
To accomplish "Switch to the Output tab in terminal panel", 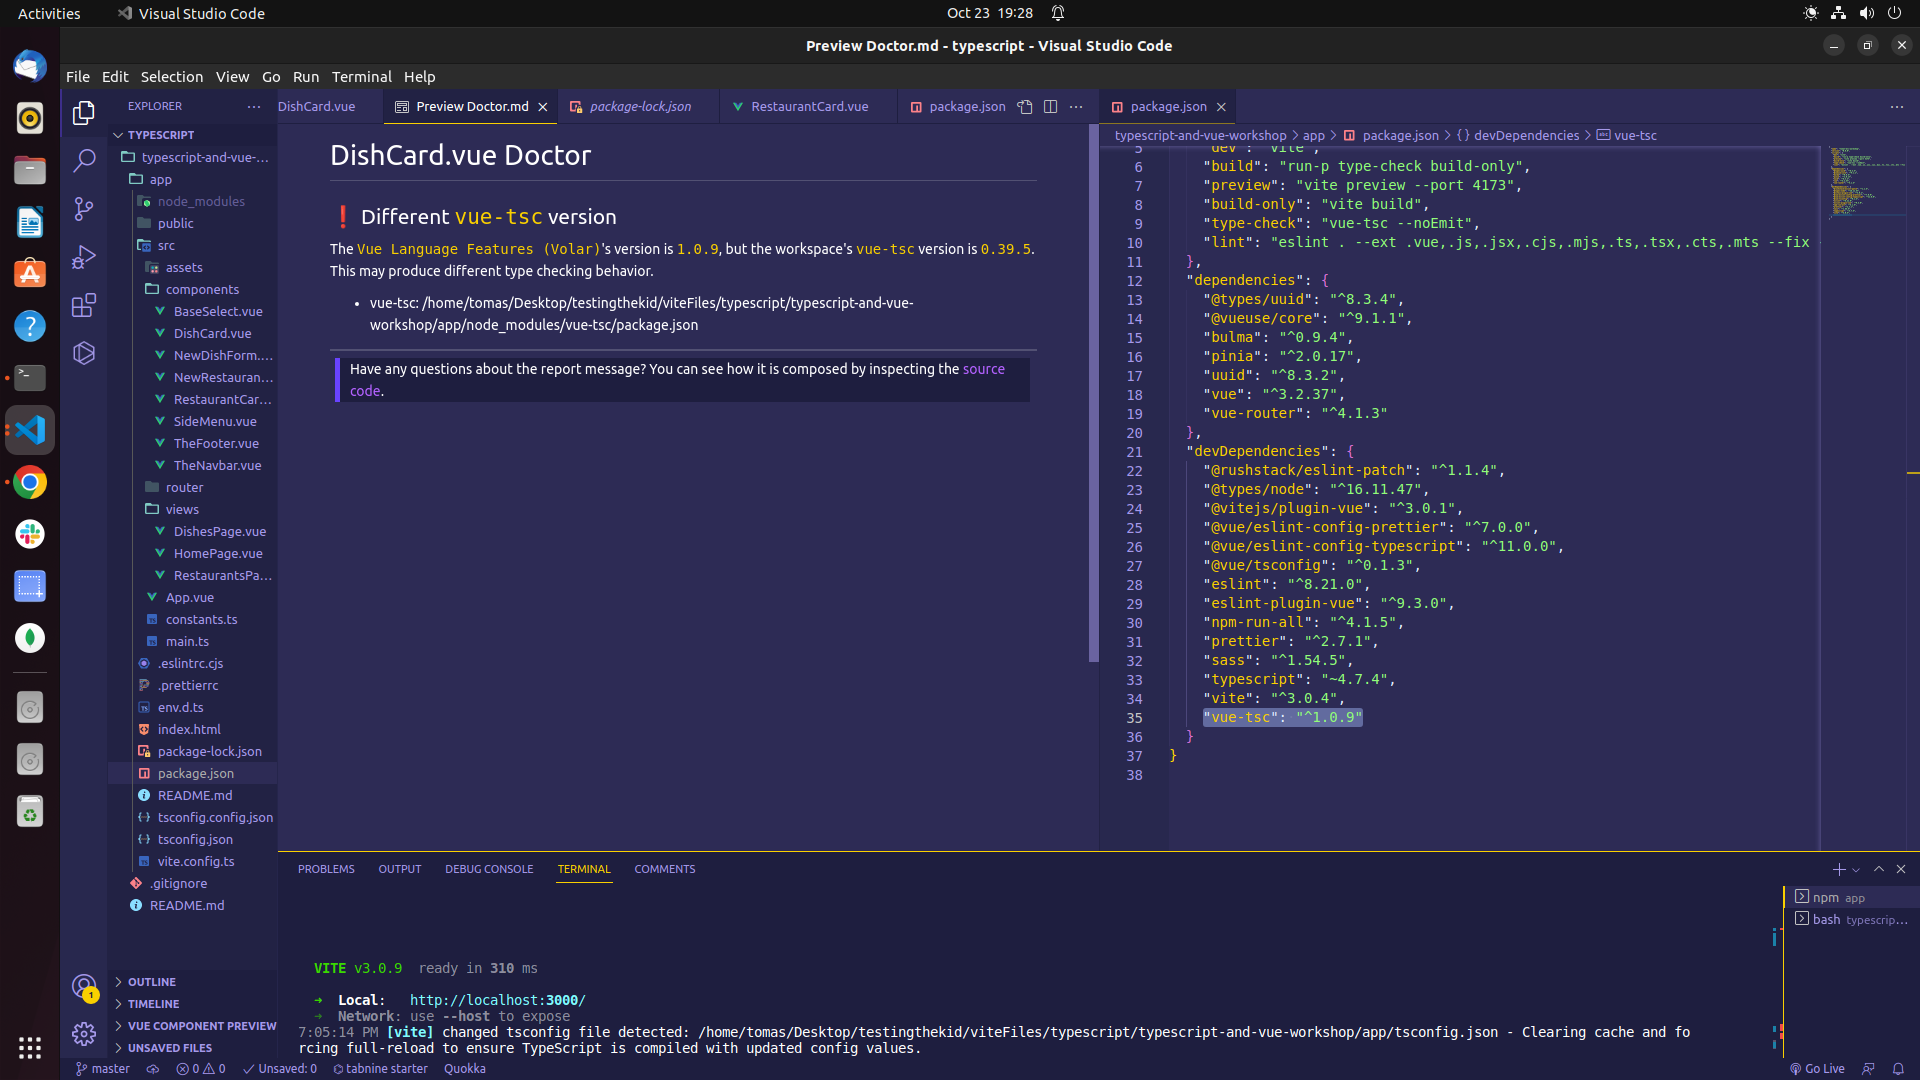I will [x=398, y=868].
